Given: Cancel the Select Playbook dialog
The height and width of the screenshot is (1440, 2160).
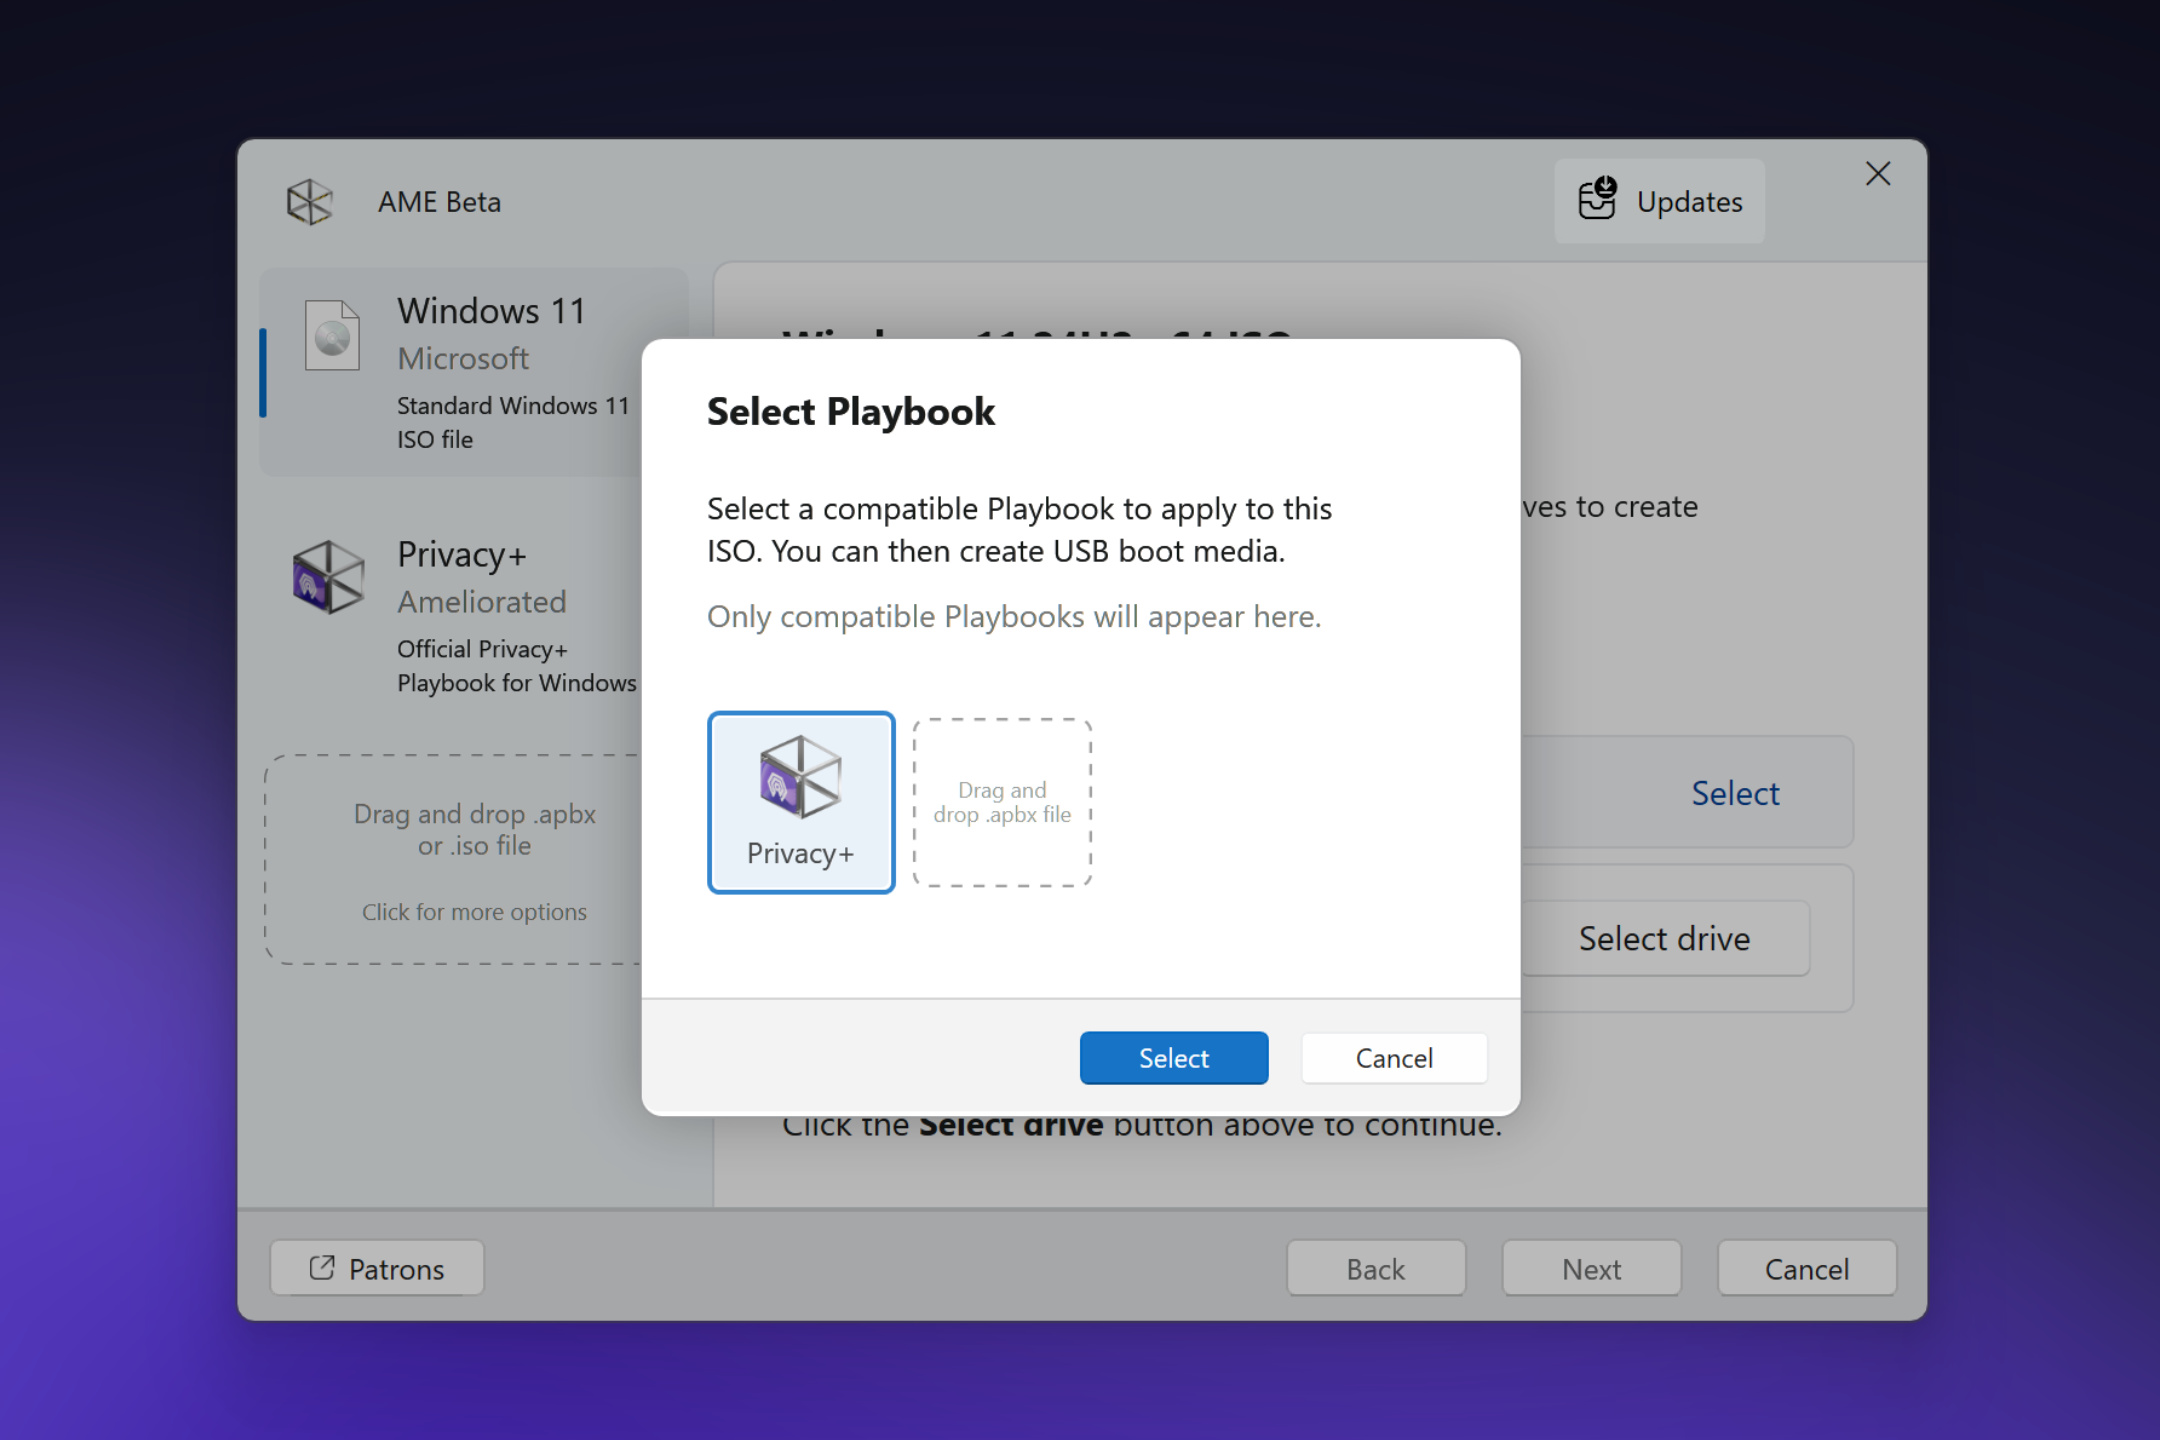Looking at the screenshot, I should click(1394, 1058).
